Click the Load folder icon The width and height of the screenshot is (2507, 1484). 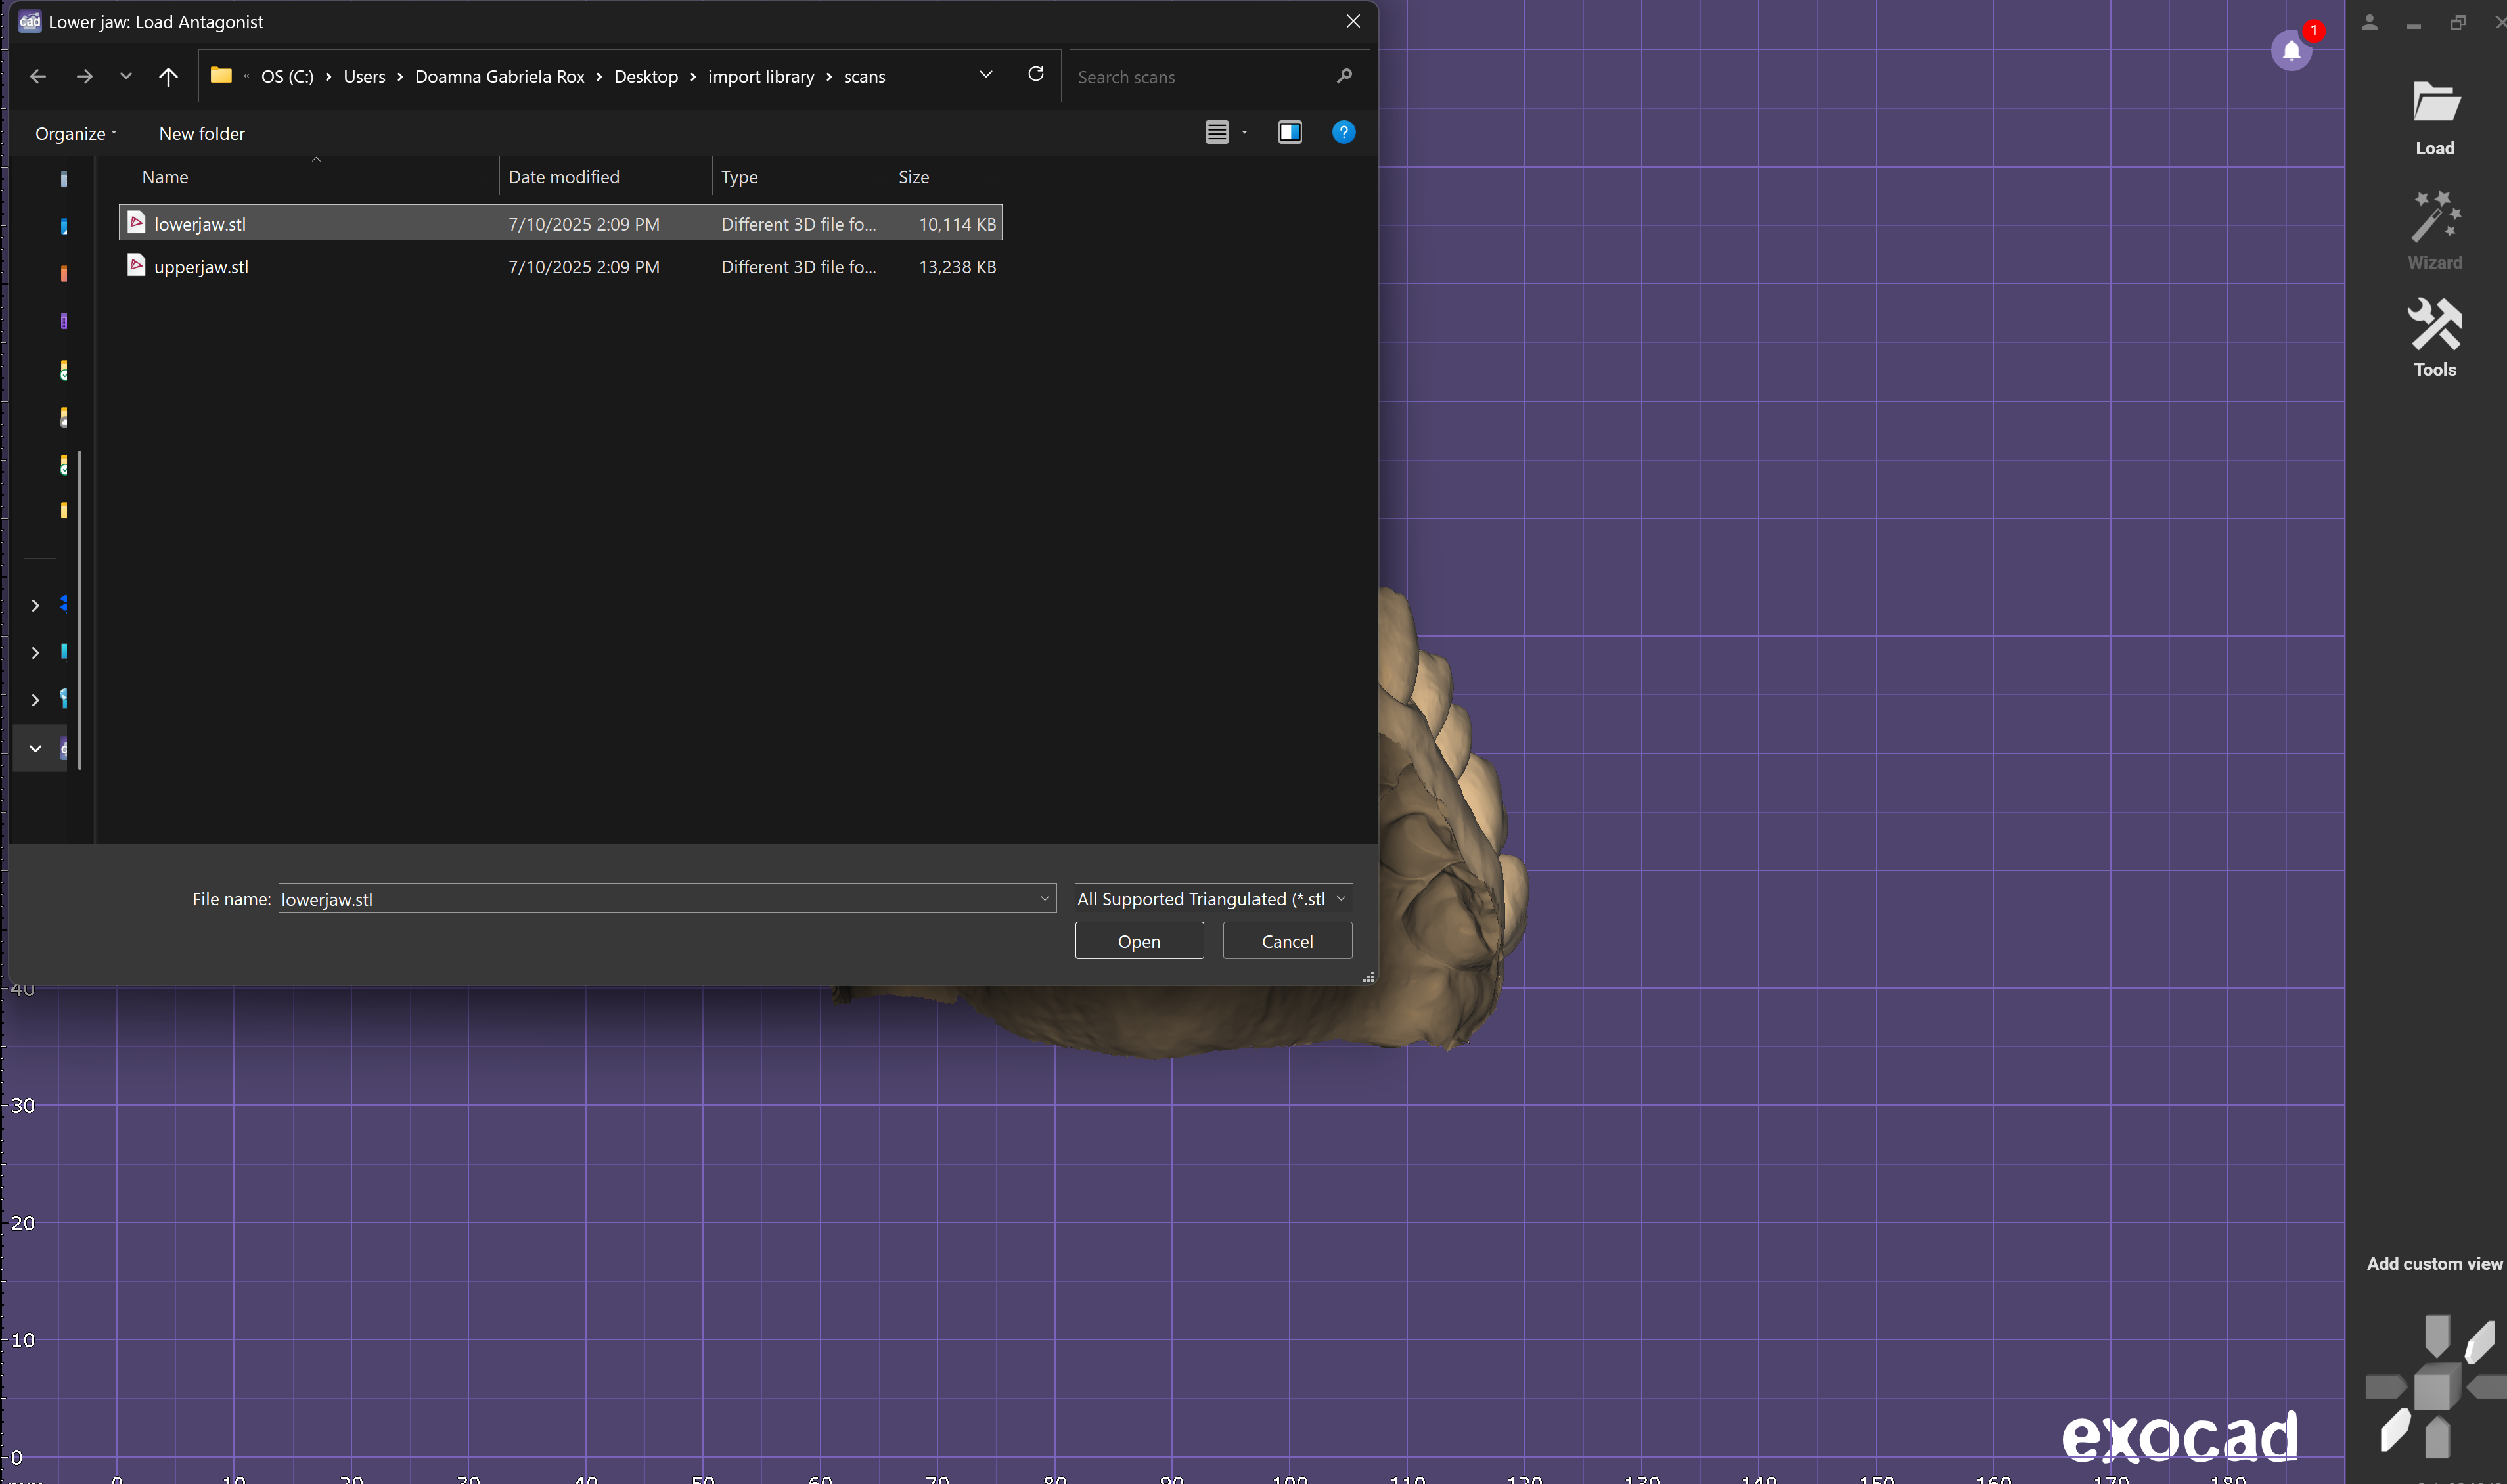pos(2434,103)
